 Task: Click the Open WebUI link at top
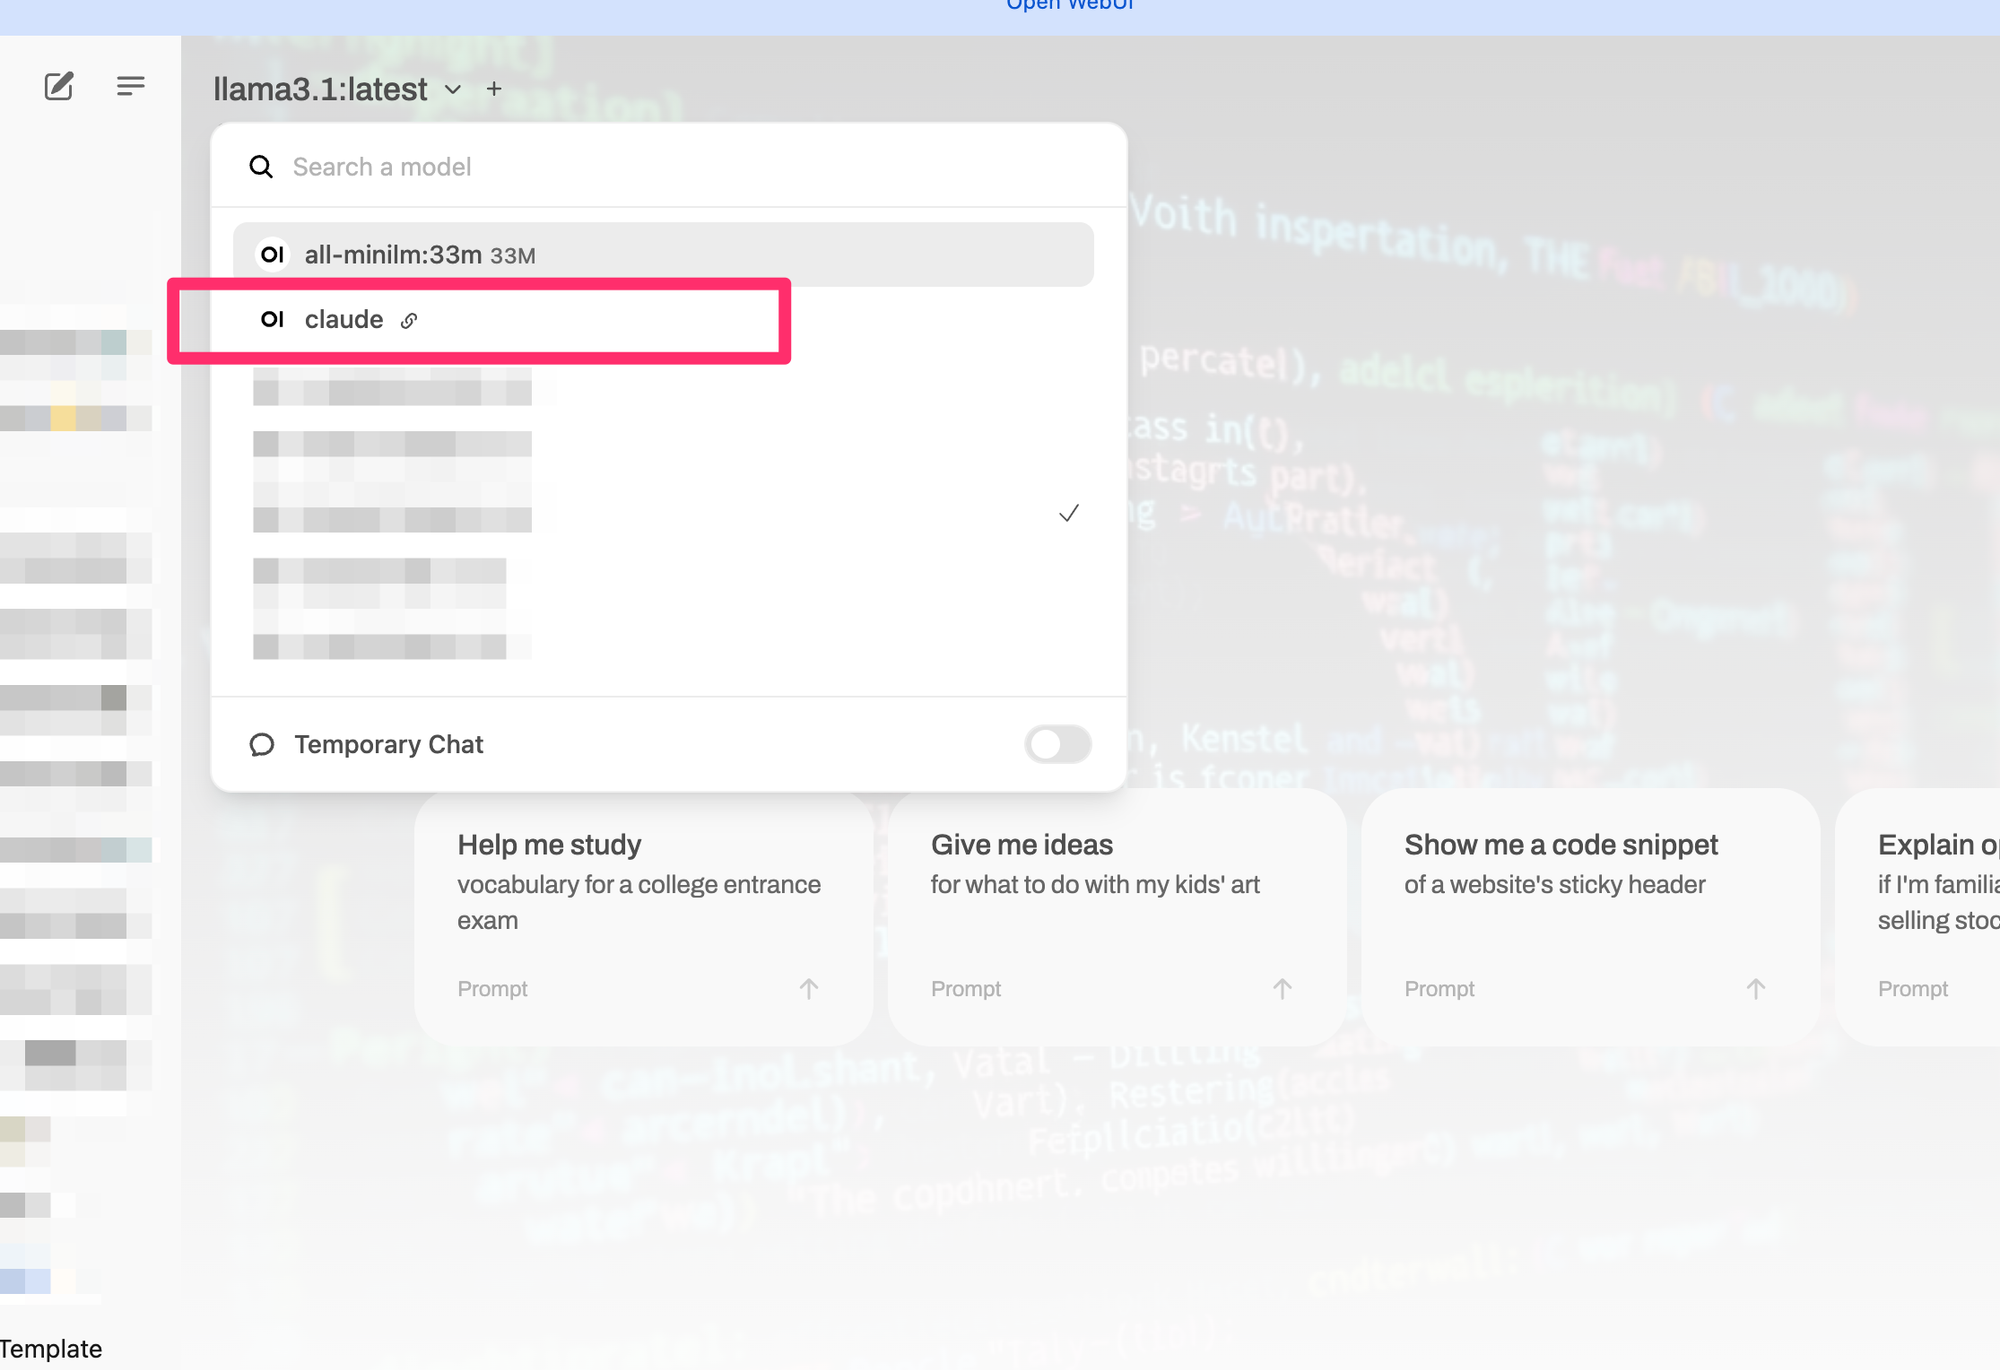pos(1069,5)
